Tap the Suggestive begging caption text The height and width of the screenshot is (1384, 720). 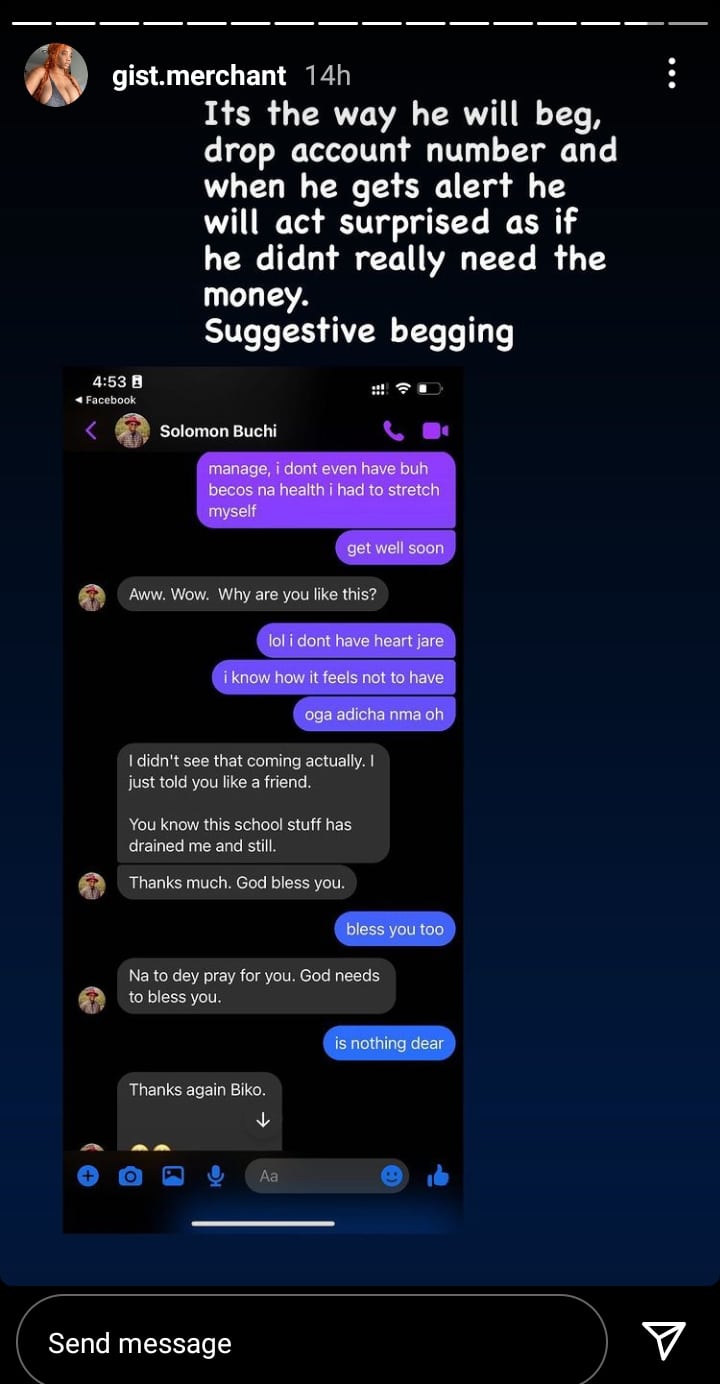click(359, 331)
